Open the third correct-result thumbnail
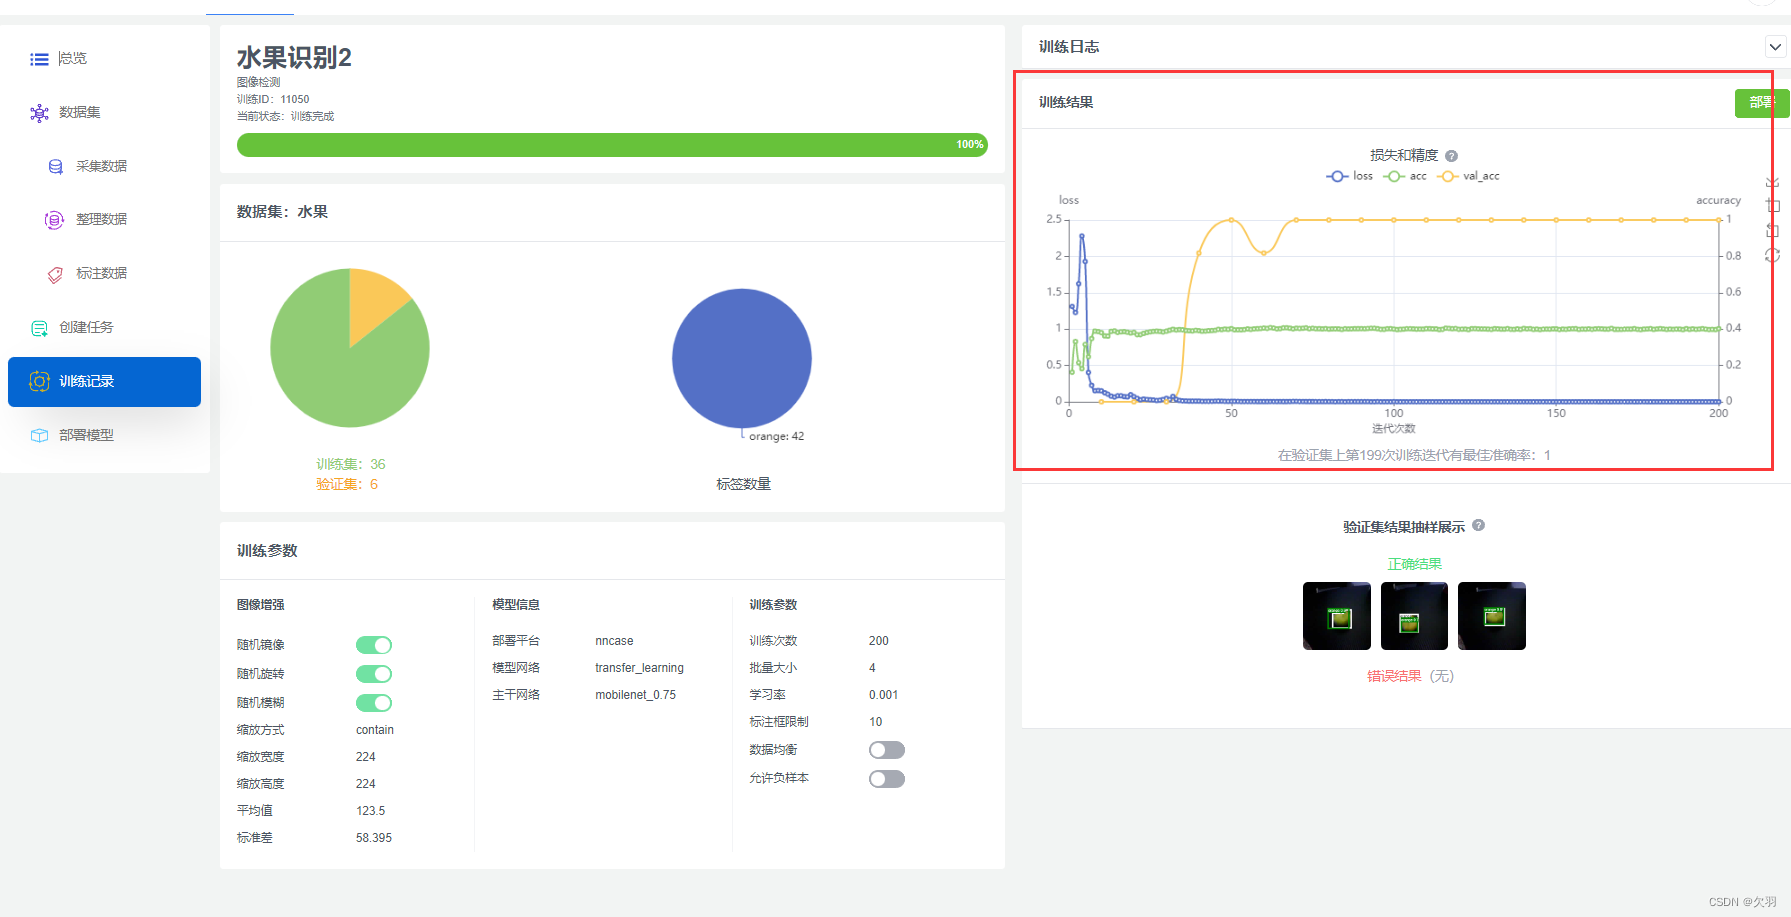The image size is (1791, 917). coord(1492,616)
